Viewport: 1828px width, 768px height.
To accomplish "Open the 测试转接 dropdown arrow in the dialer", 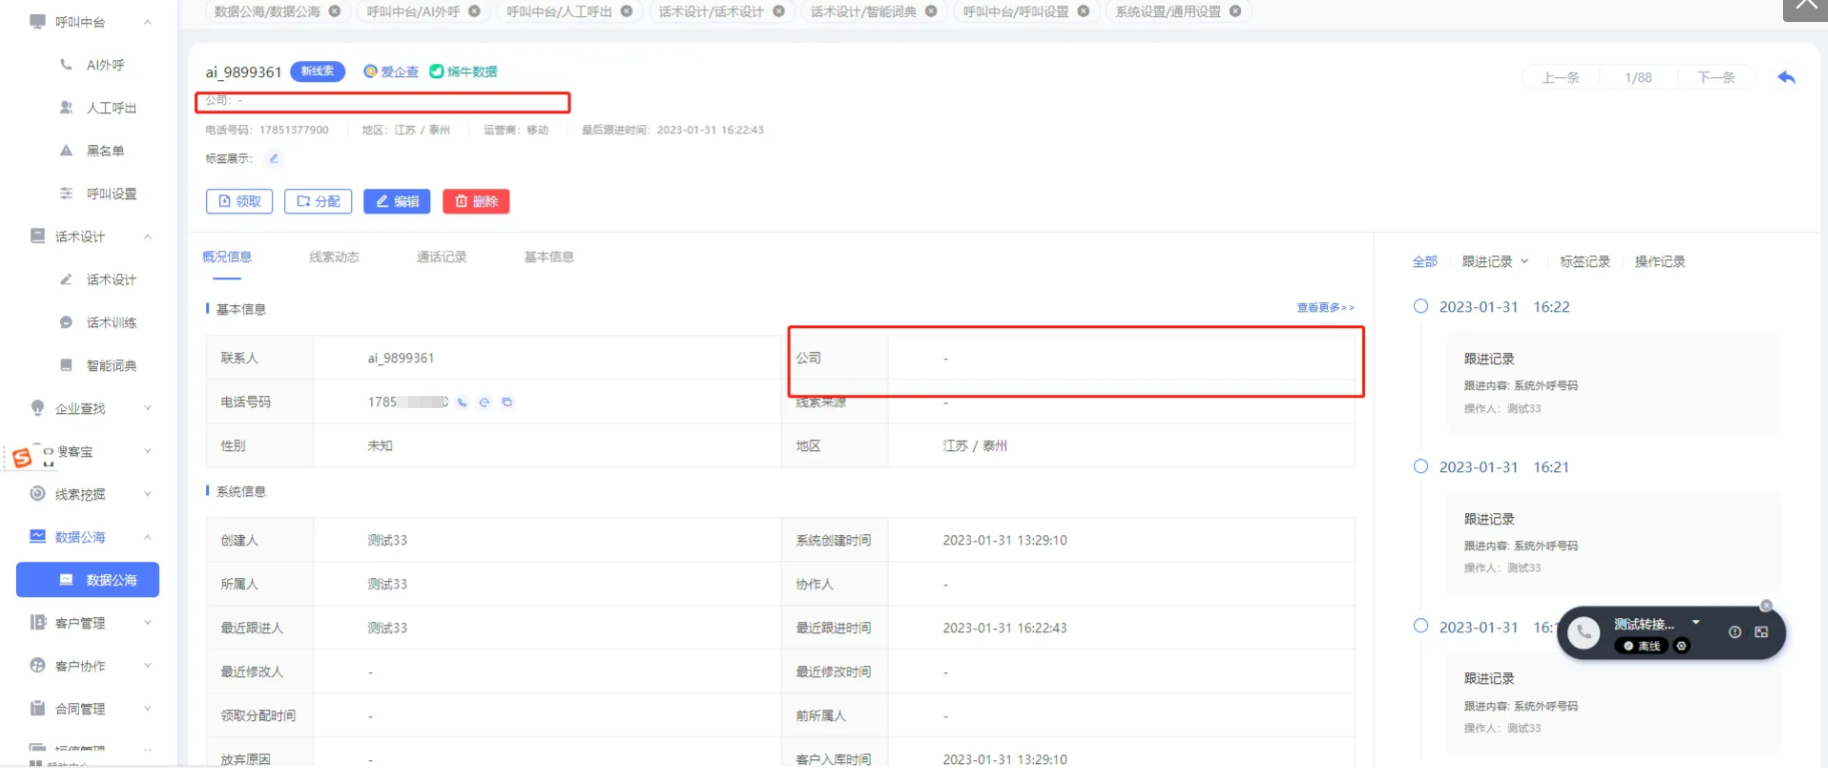I will click(x=1696, y=622).
